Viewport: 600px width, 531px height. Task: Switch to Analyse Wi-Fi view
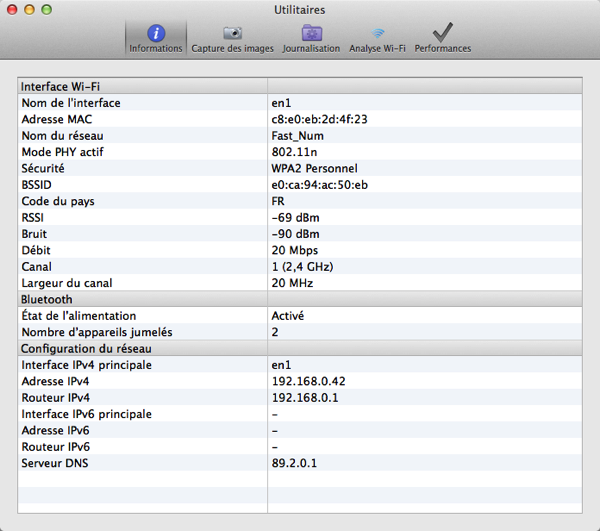point(378,37)
